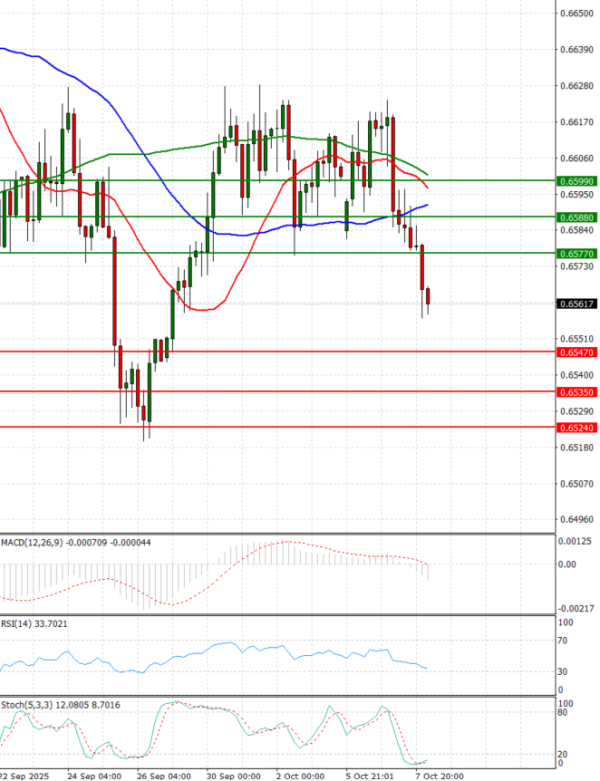This screenshot has width=600, height=781.
Task: Click the 0.65770 green price level label
Action: point(575,254)
